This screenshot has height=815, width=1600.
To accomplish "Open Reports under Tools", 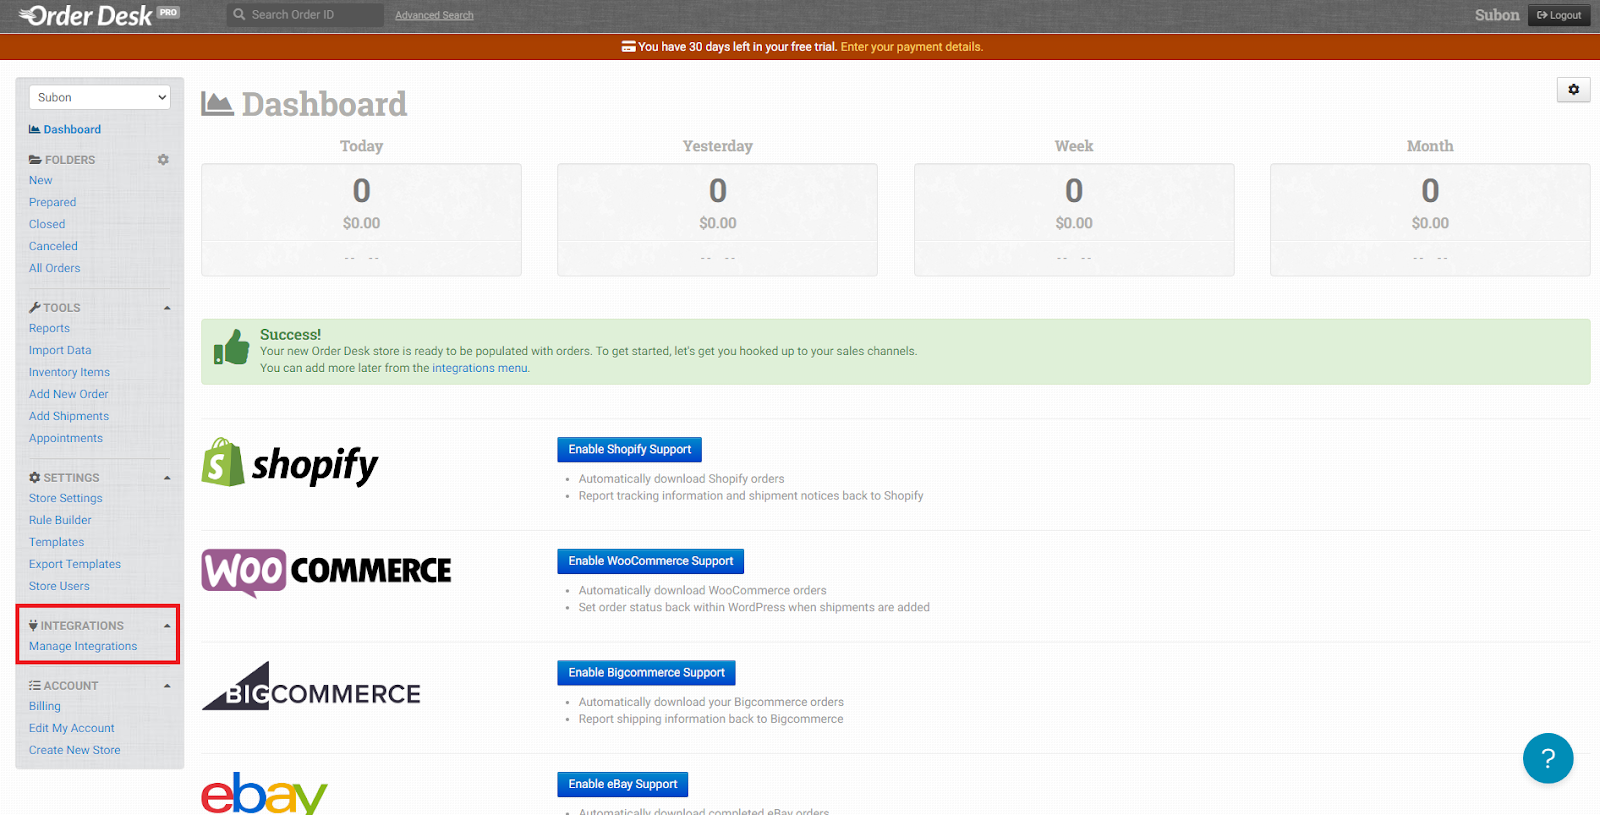I will pyautogui.click(x=49, y=329).
